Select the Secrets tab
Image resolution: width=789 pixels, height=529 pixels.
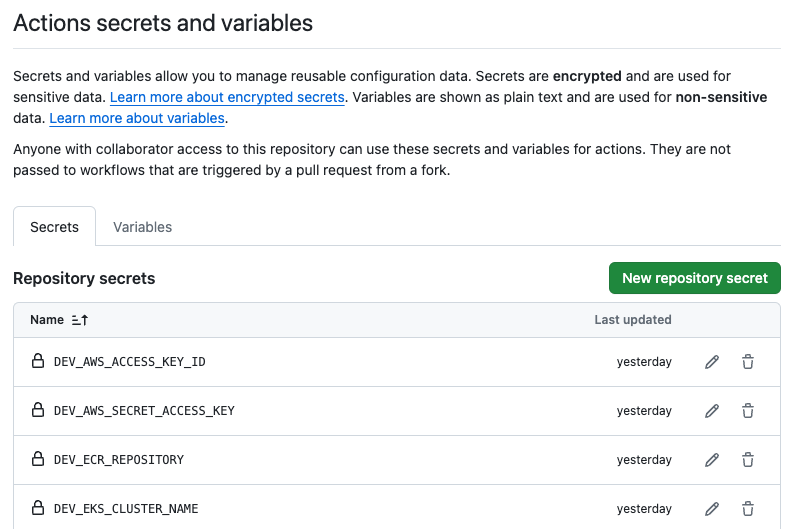pyautogui.click(x=54, y=227)
